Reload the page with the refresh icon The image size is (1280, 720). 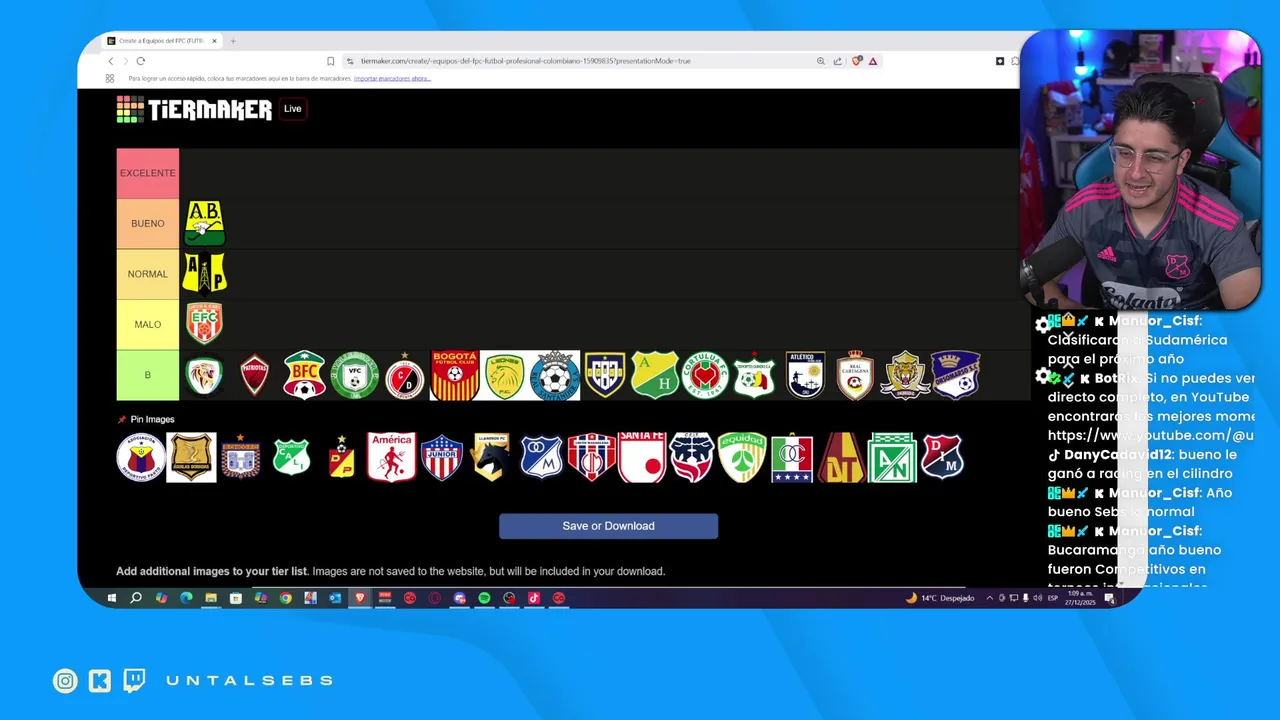(x=140, y=61)
